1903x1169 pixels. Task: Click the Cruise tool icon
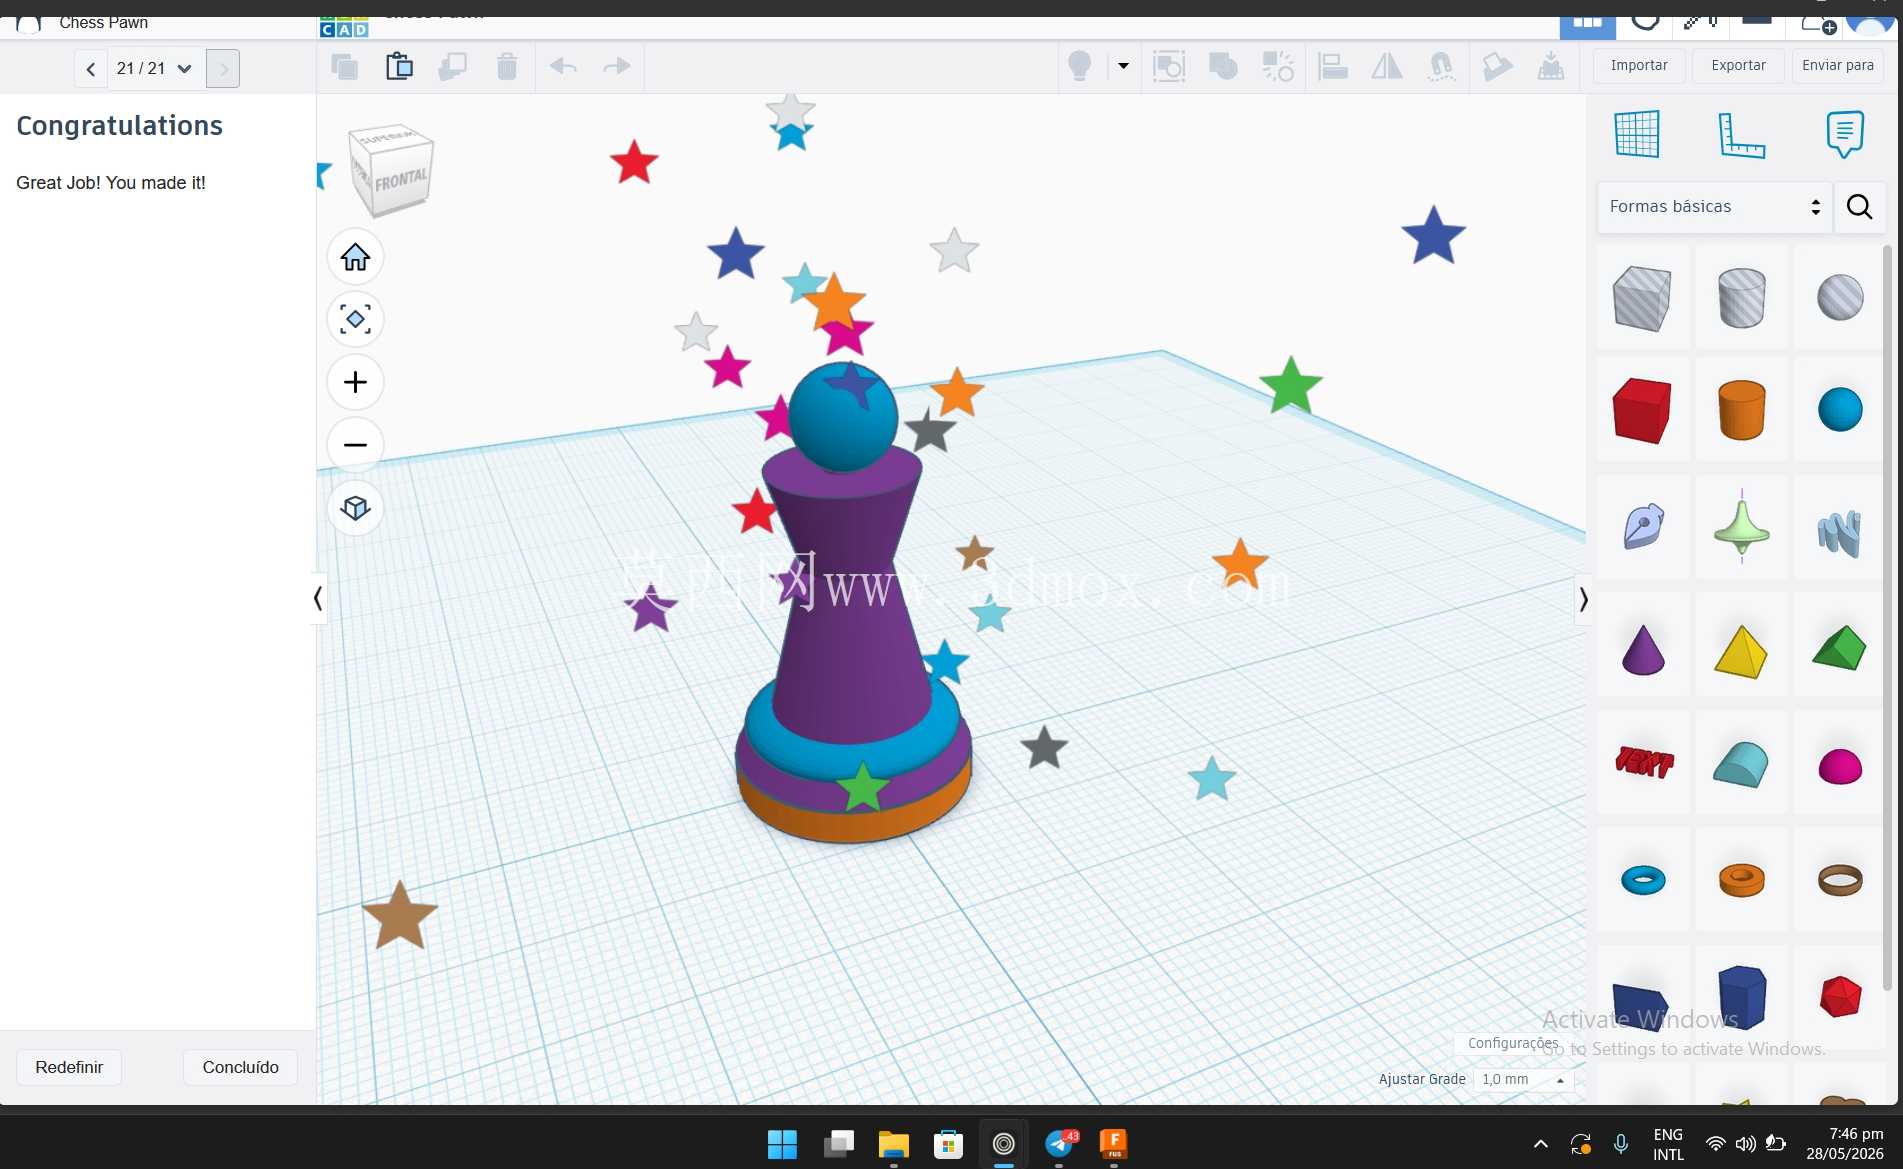(1441, 67)
